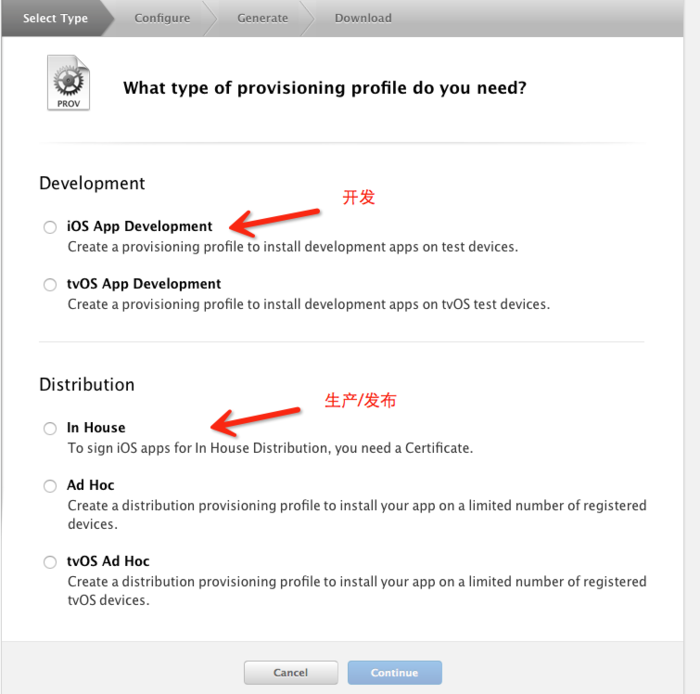Pick the Ad Hoc radio button

click(50, 486)
